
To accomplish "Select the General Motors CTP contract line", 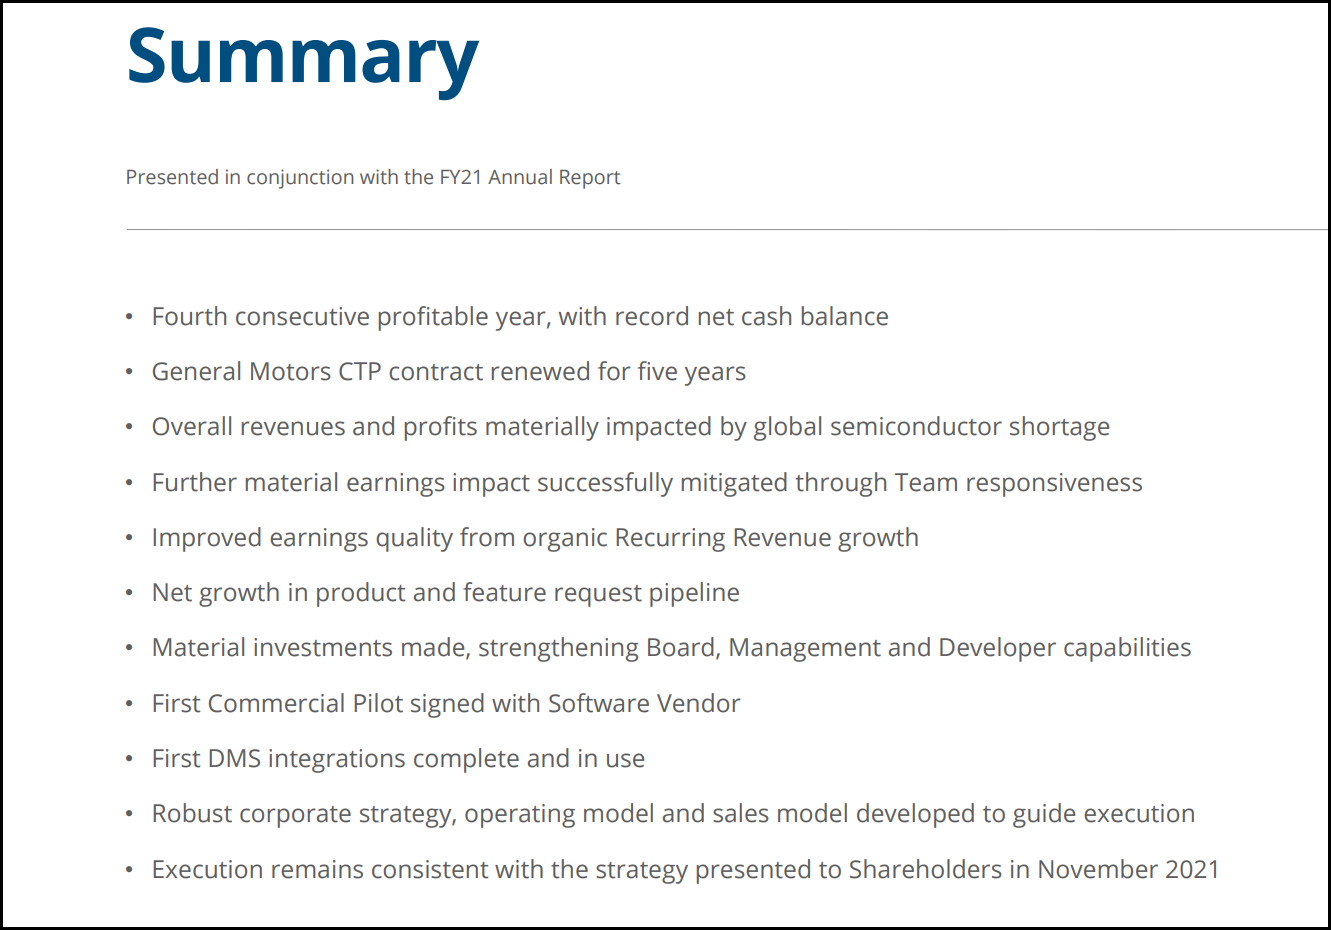I will tap(449, 372).
